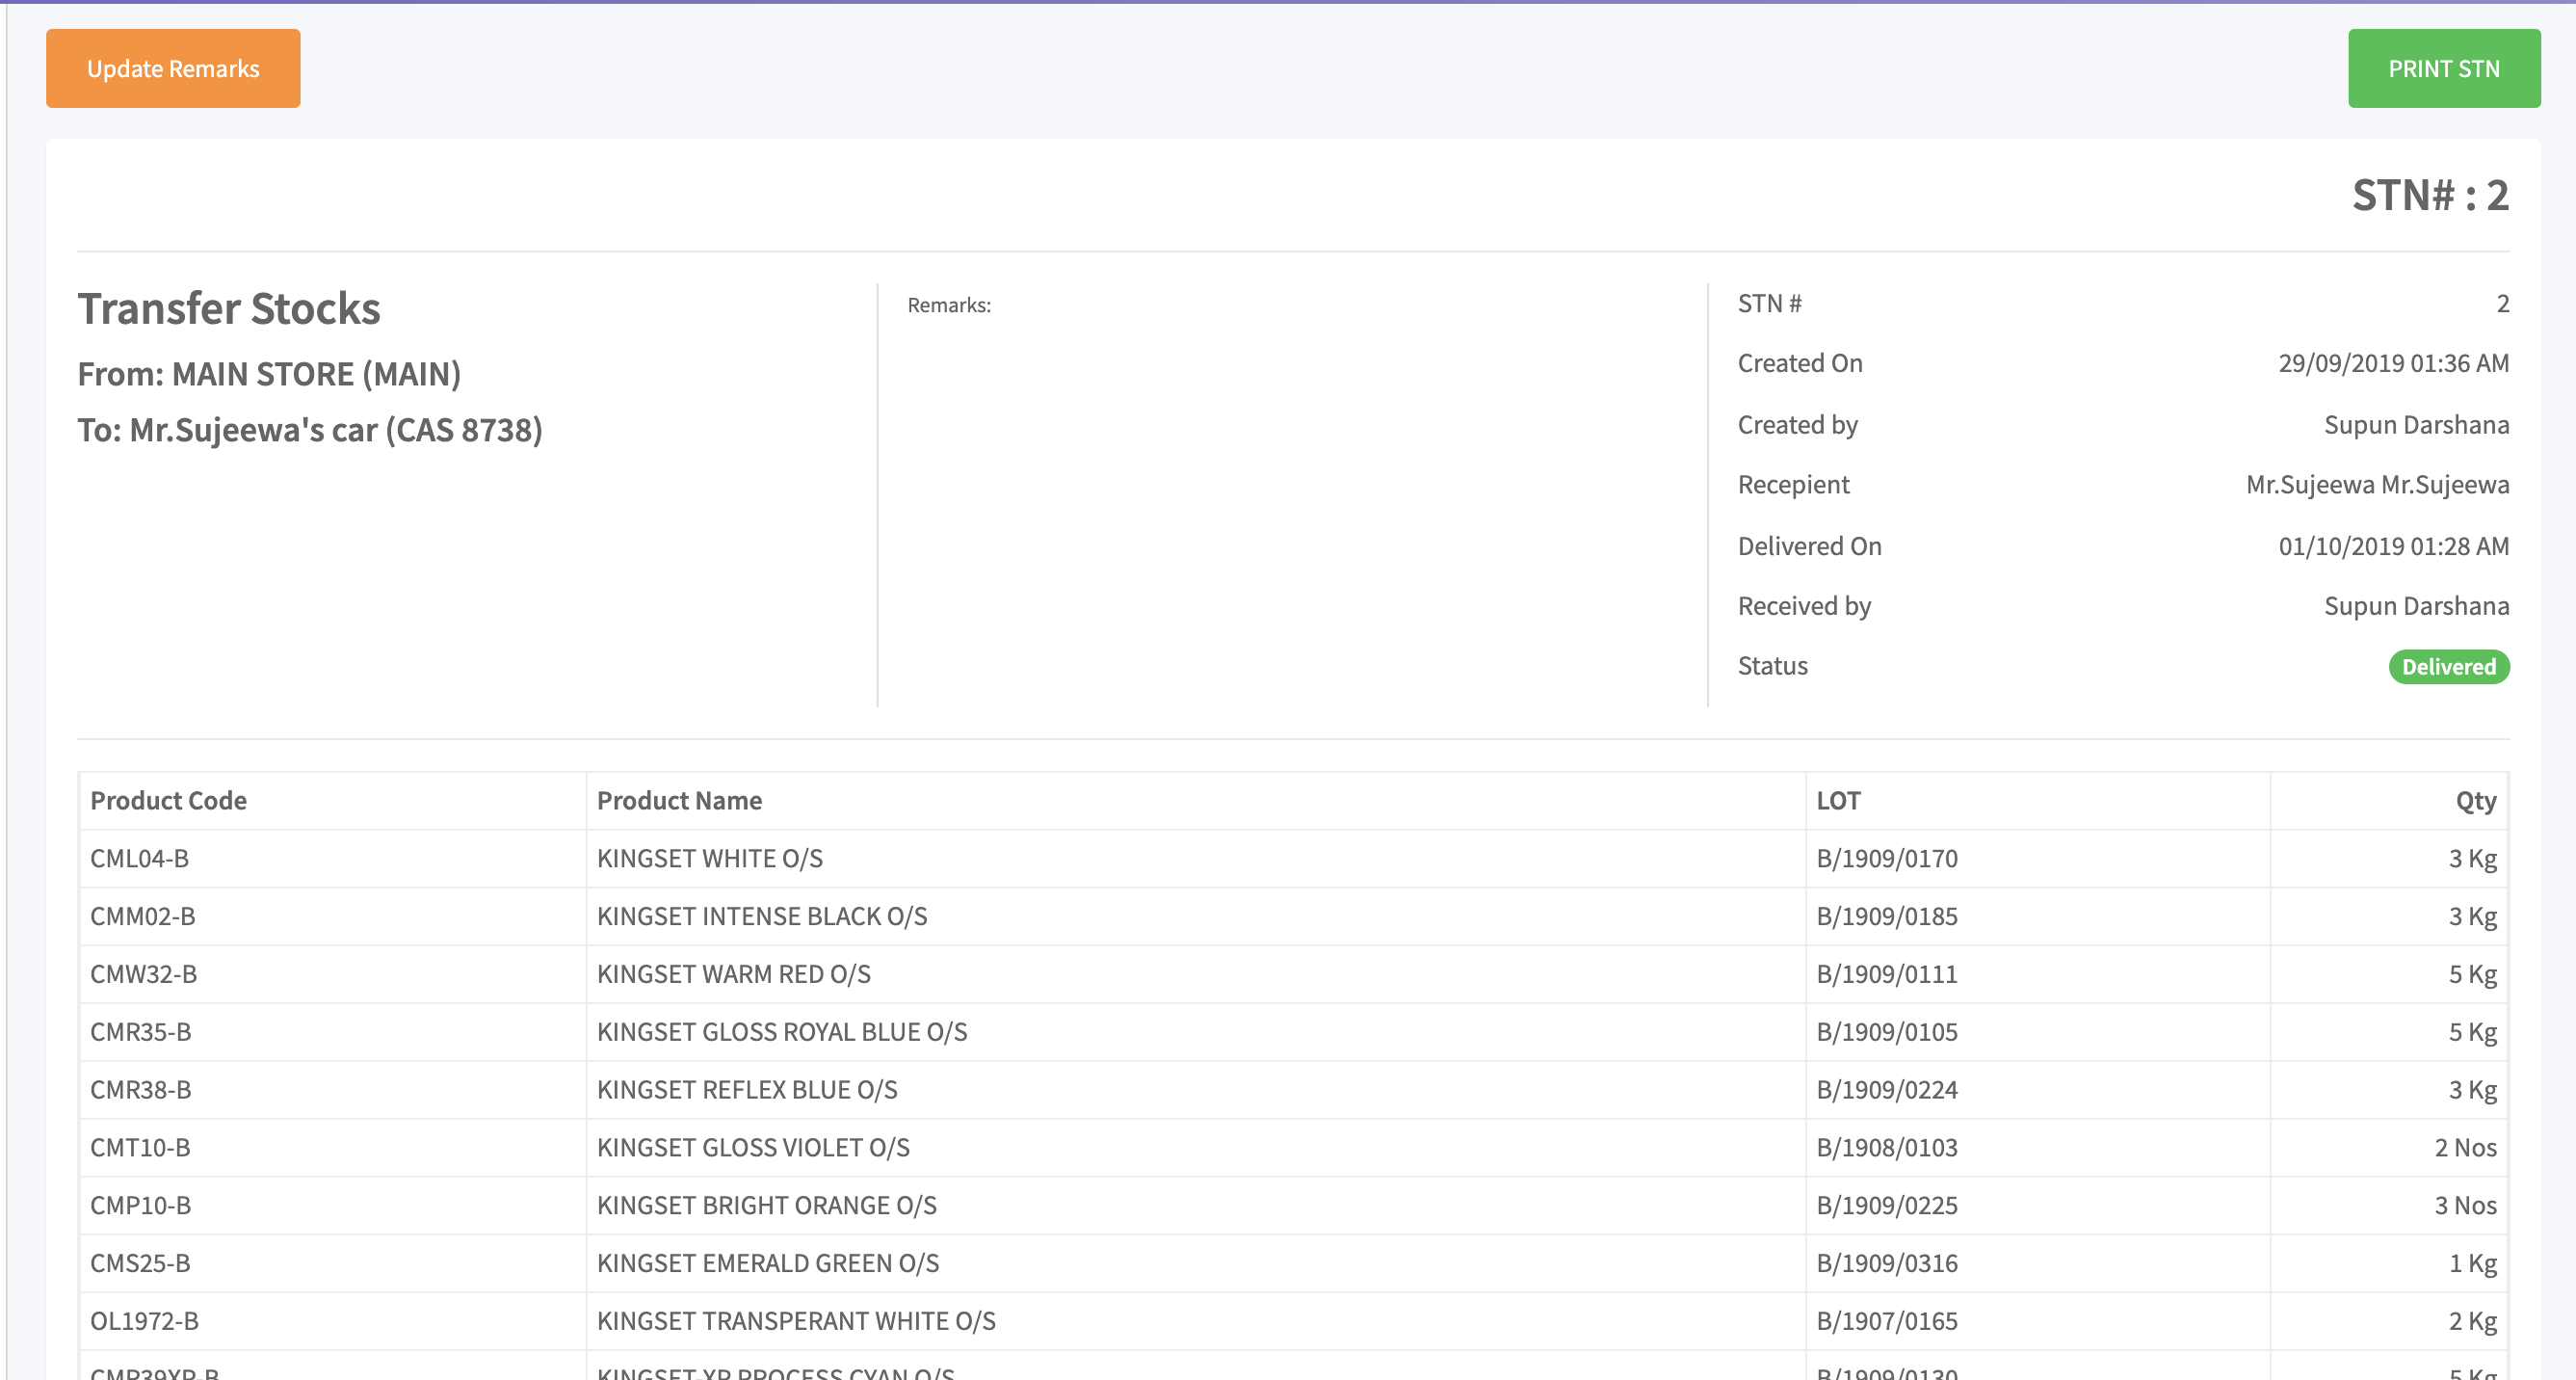Click the 2 Nos quantity cell
Viewport: 2576px width, 1380px height.
tap(2465, 1148)
